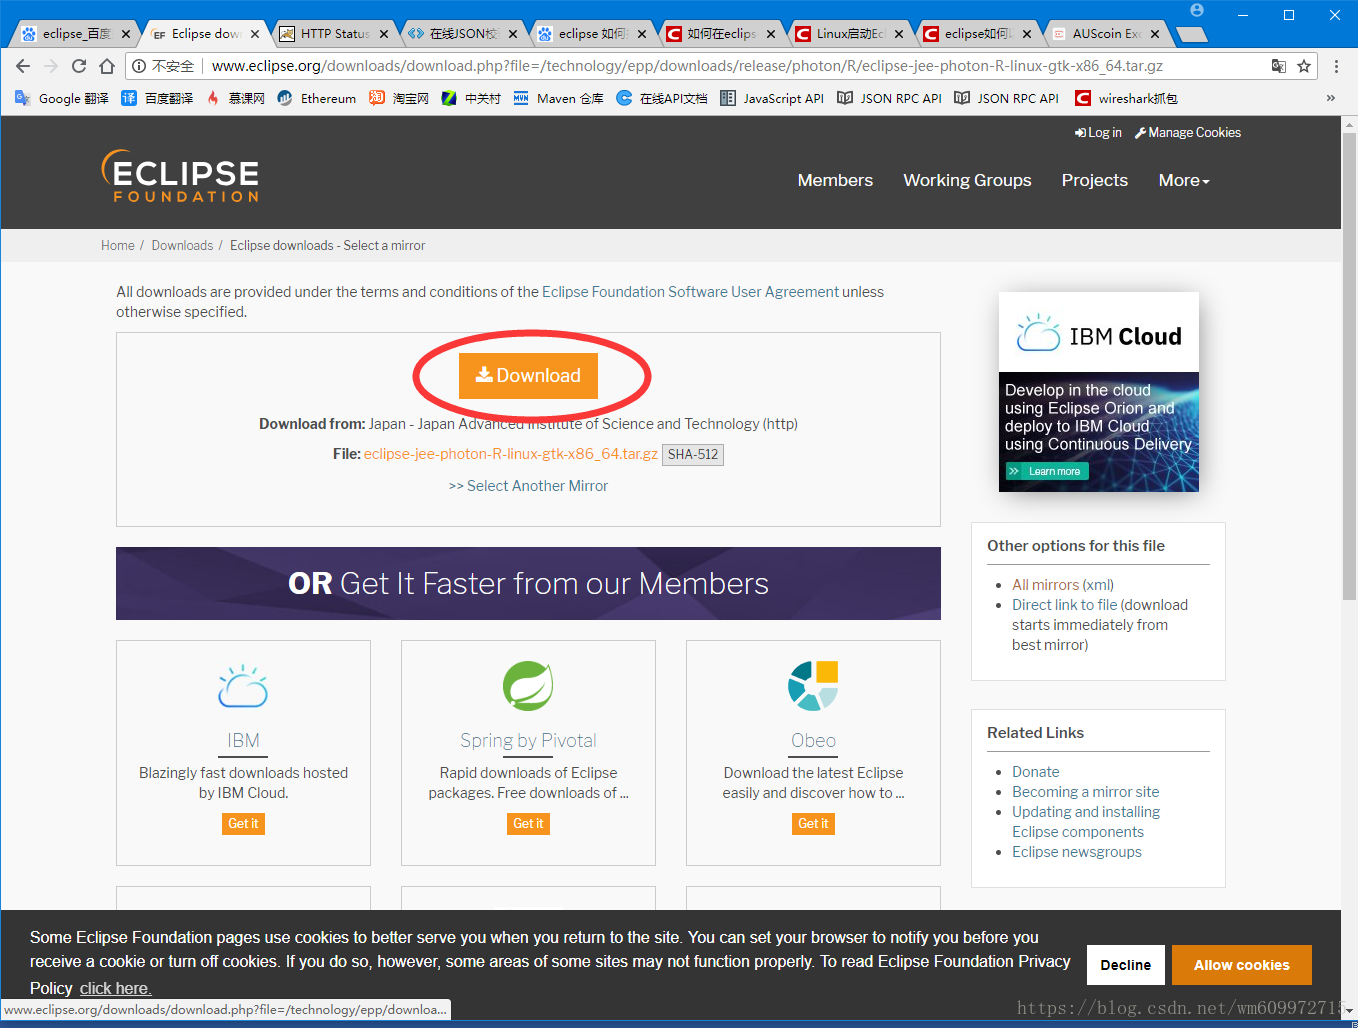Open a new browser tab

click(x=1192, y=32)
